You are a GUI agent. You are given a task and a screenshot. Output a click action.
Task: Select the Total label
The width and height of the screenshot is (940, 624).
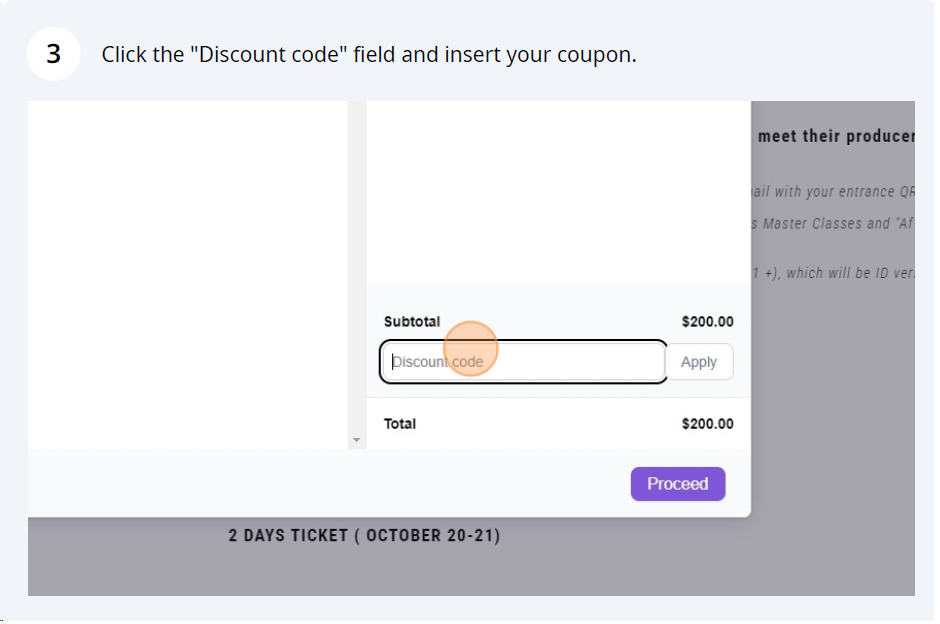[400, 424]
